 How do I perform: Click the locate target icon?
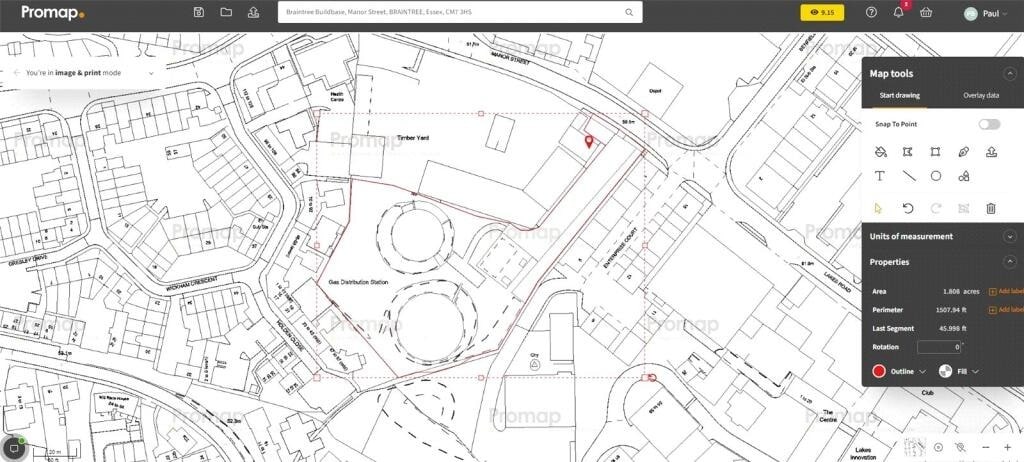(x=938, y=447)
